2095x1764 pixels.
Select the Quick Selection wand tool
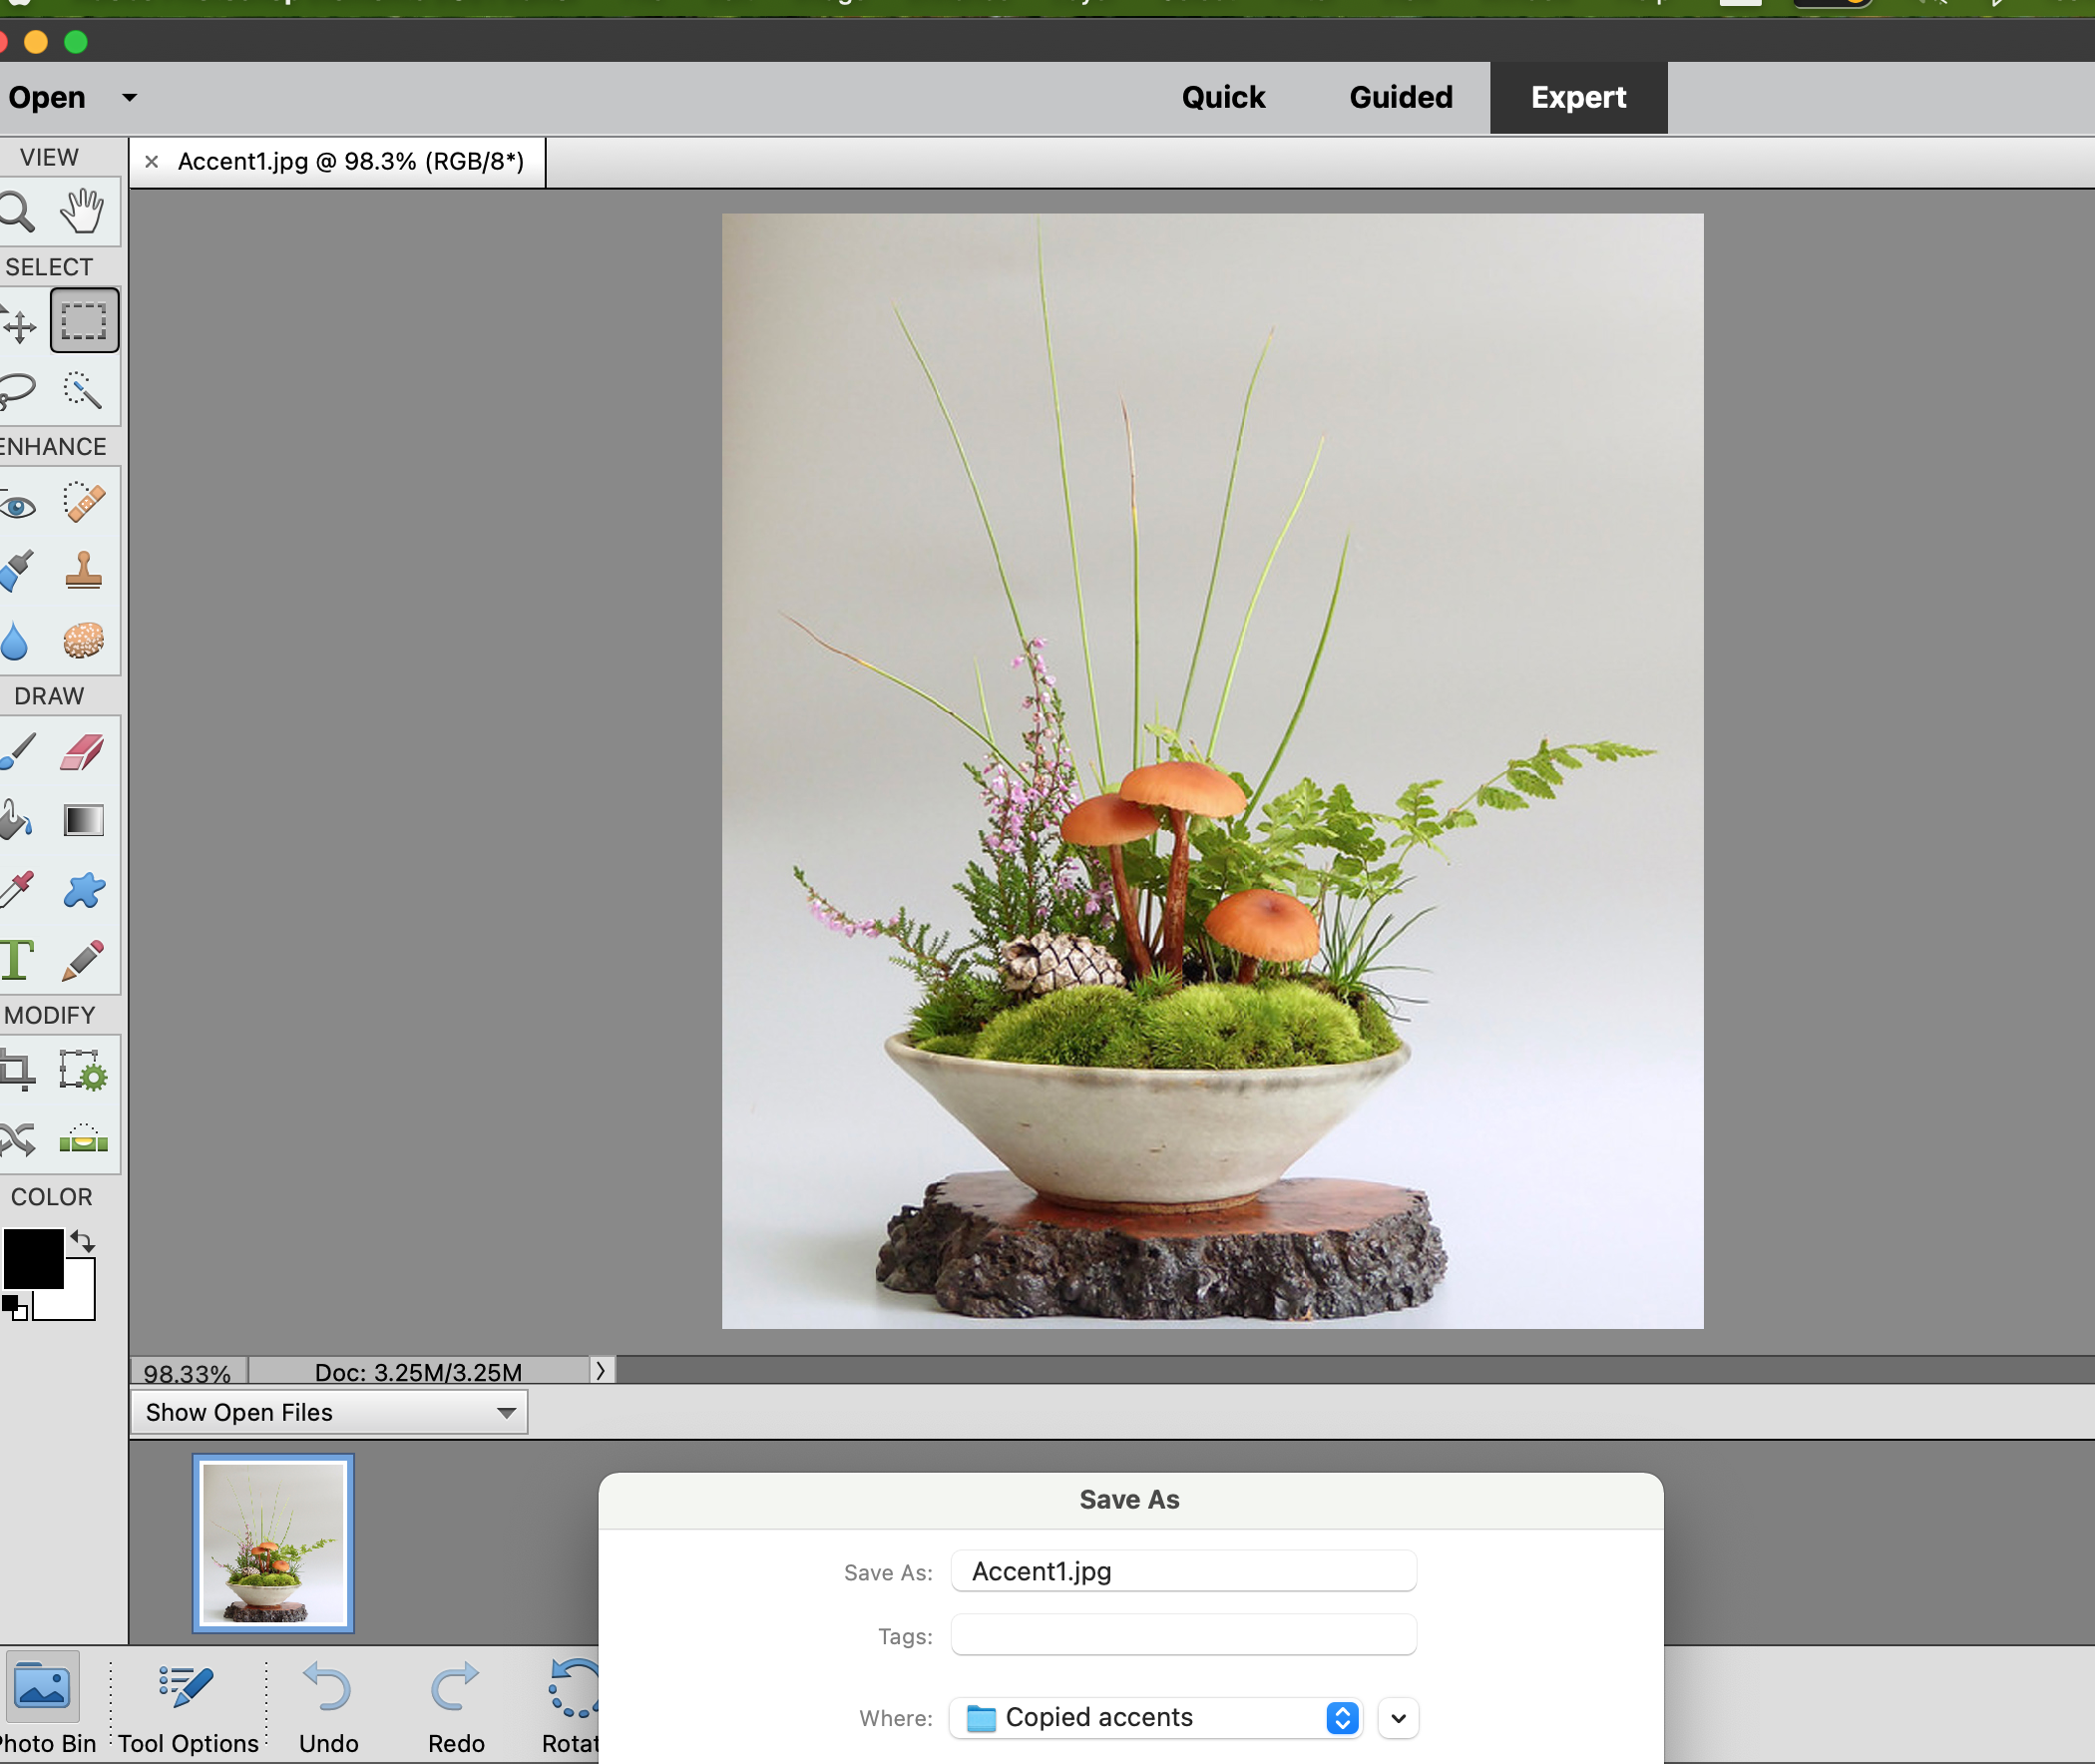click(x=82, y=391)
